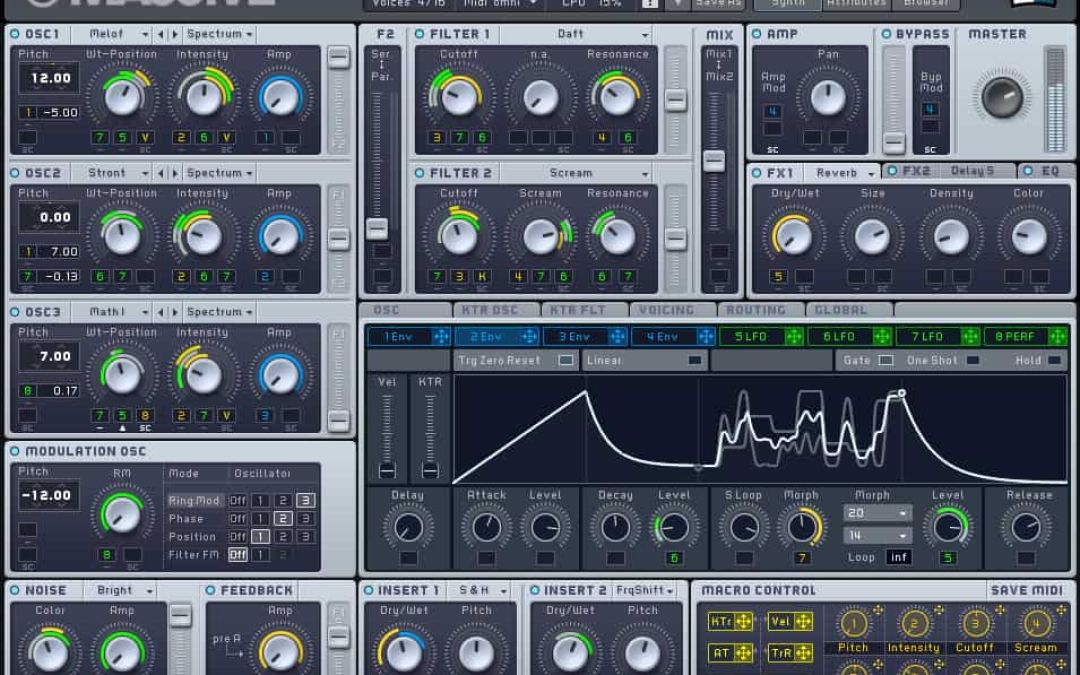Click the 1 Env drag-handle cross icon
The width and height of the screenshot is (1080, 675).
click(441, 337)
